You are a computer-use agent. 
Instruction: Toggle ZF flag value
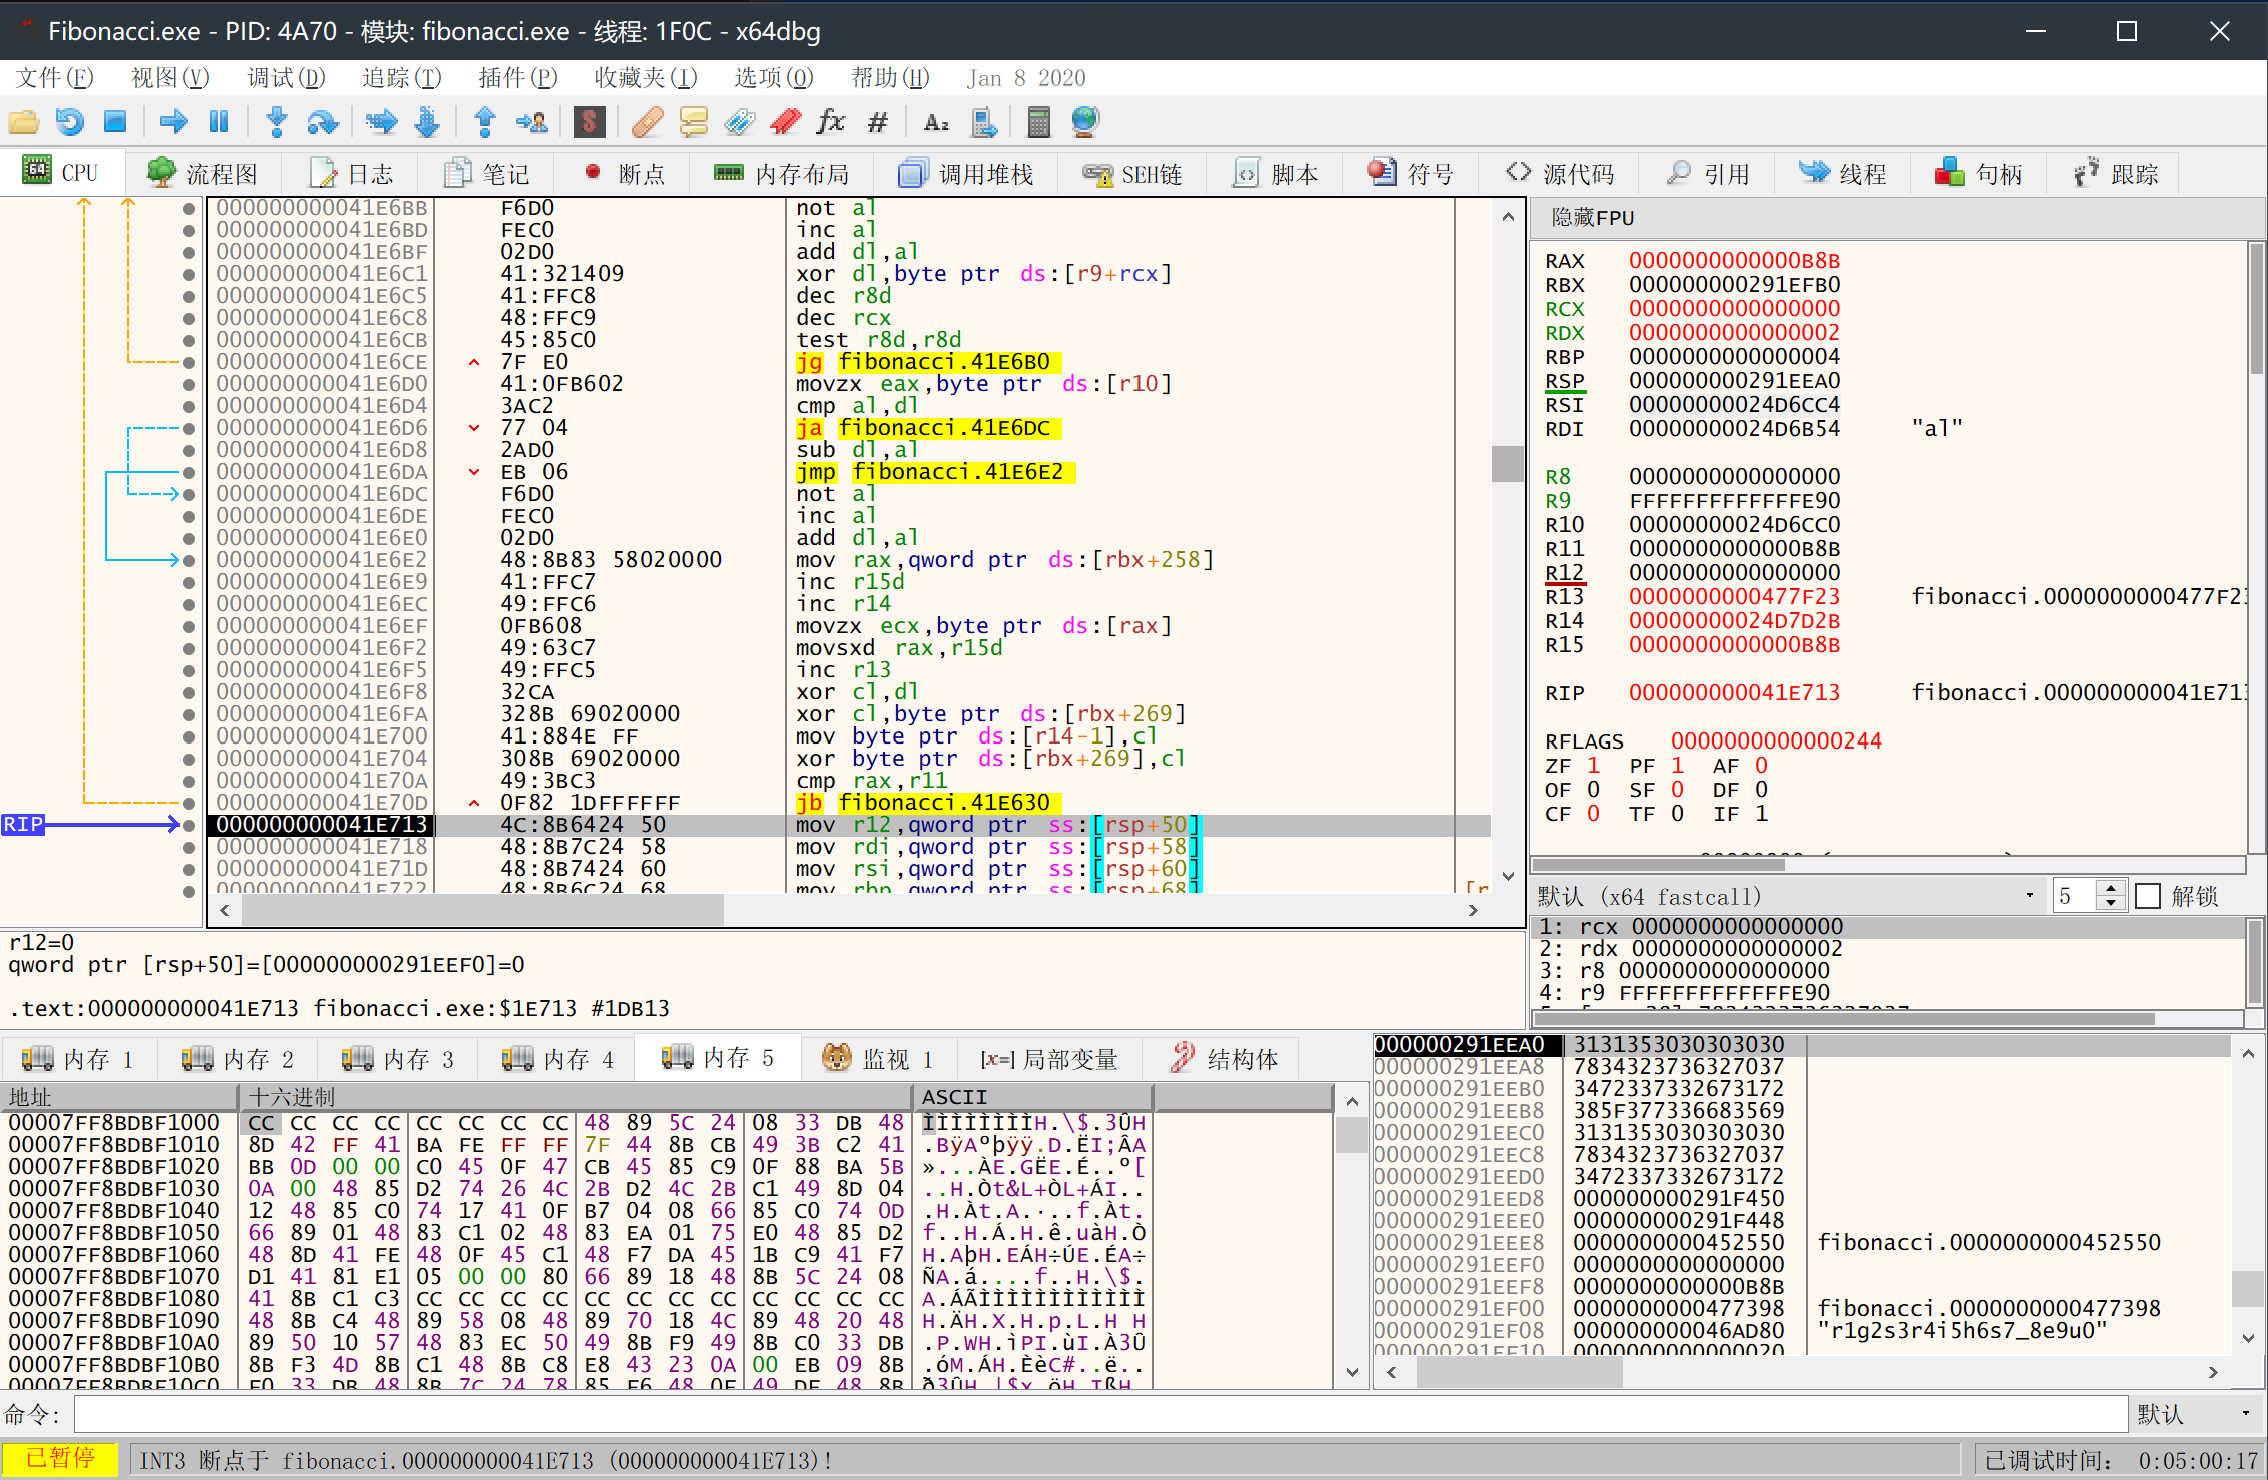click(1593, 766)
